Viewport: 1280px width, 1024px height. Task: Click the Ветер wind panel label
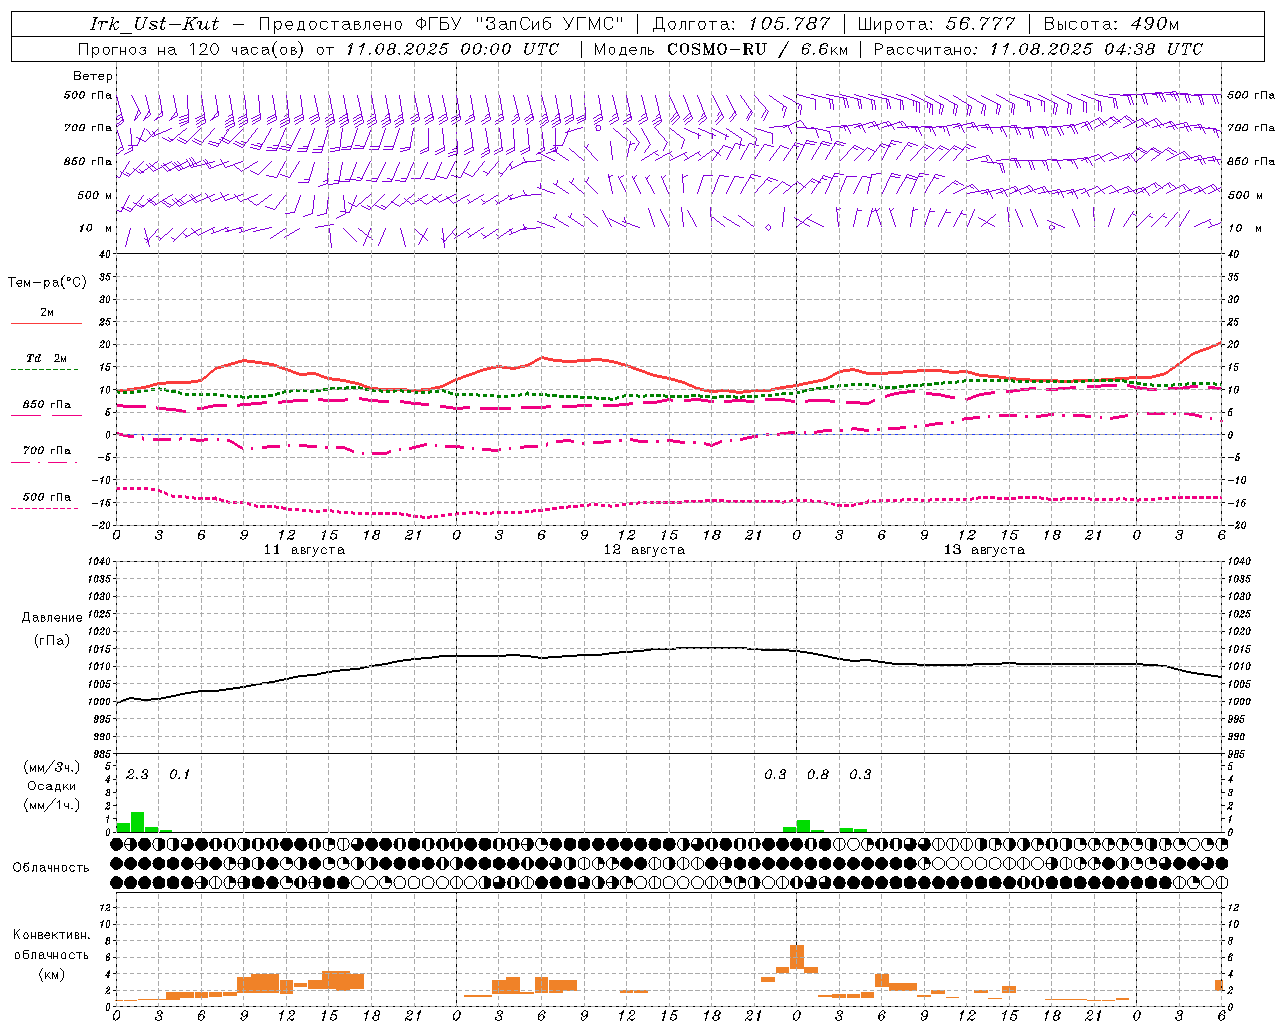pos(93,76)
